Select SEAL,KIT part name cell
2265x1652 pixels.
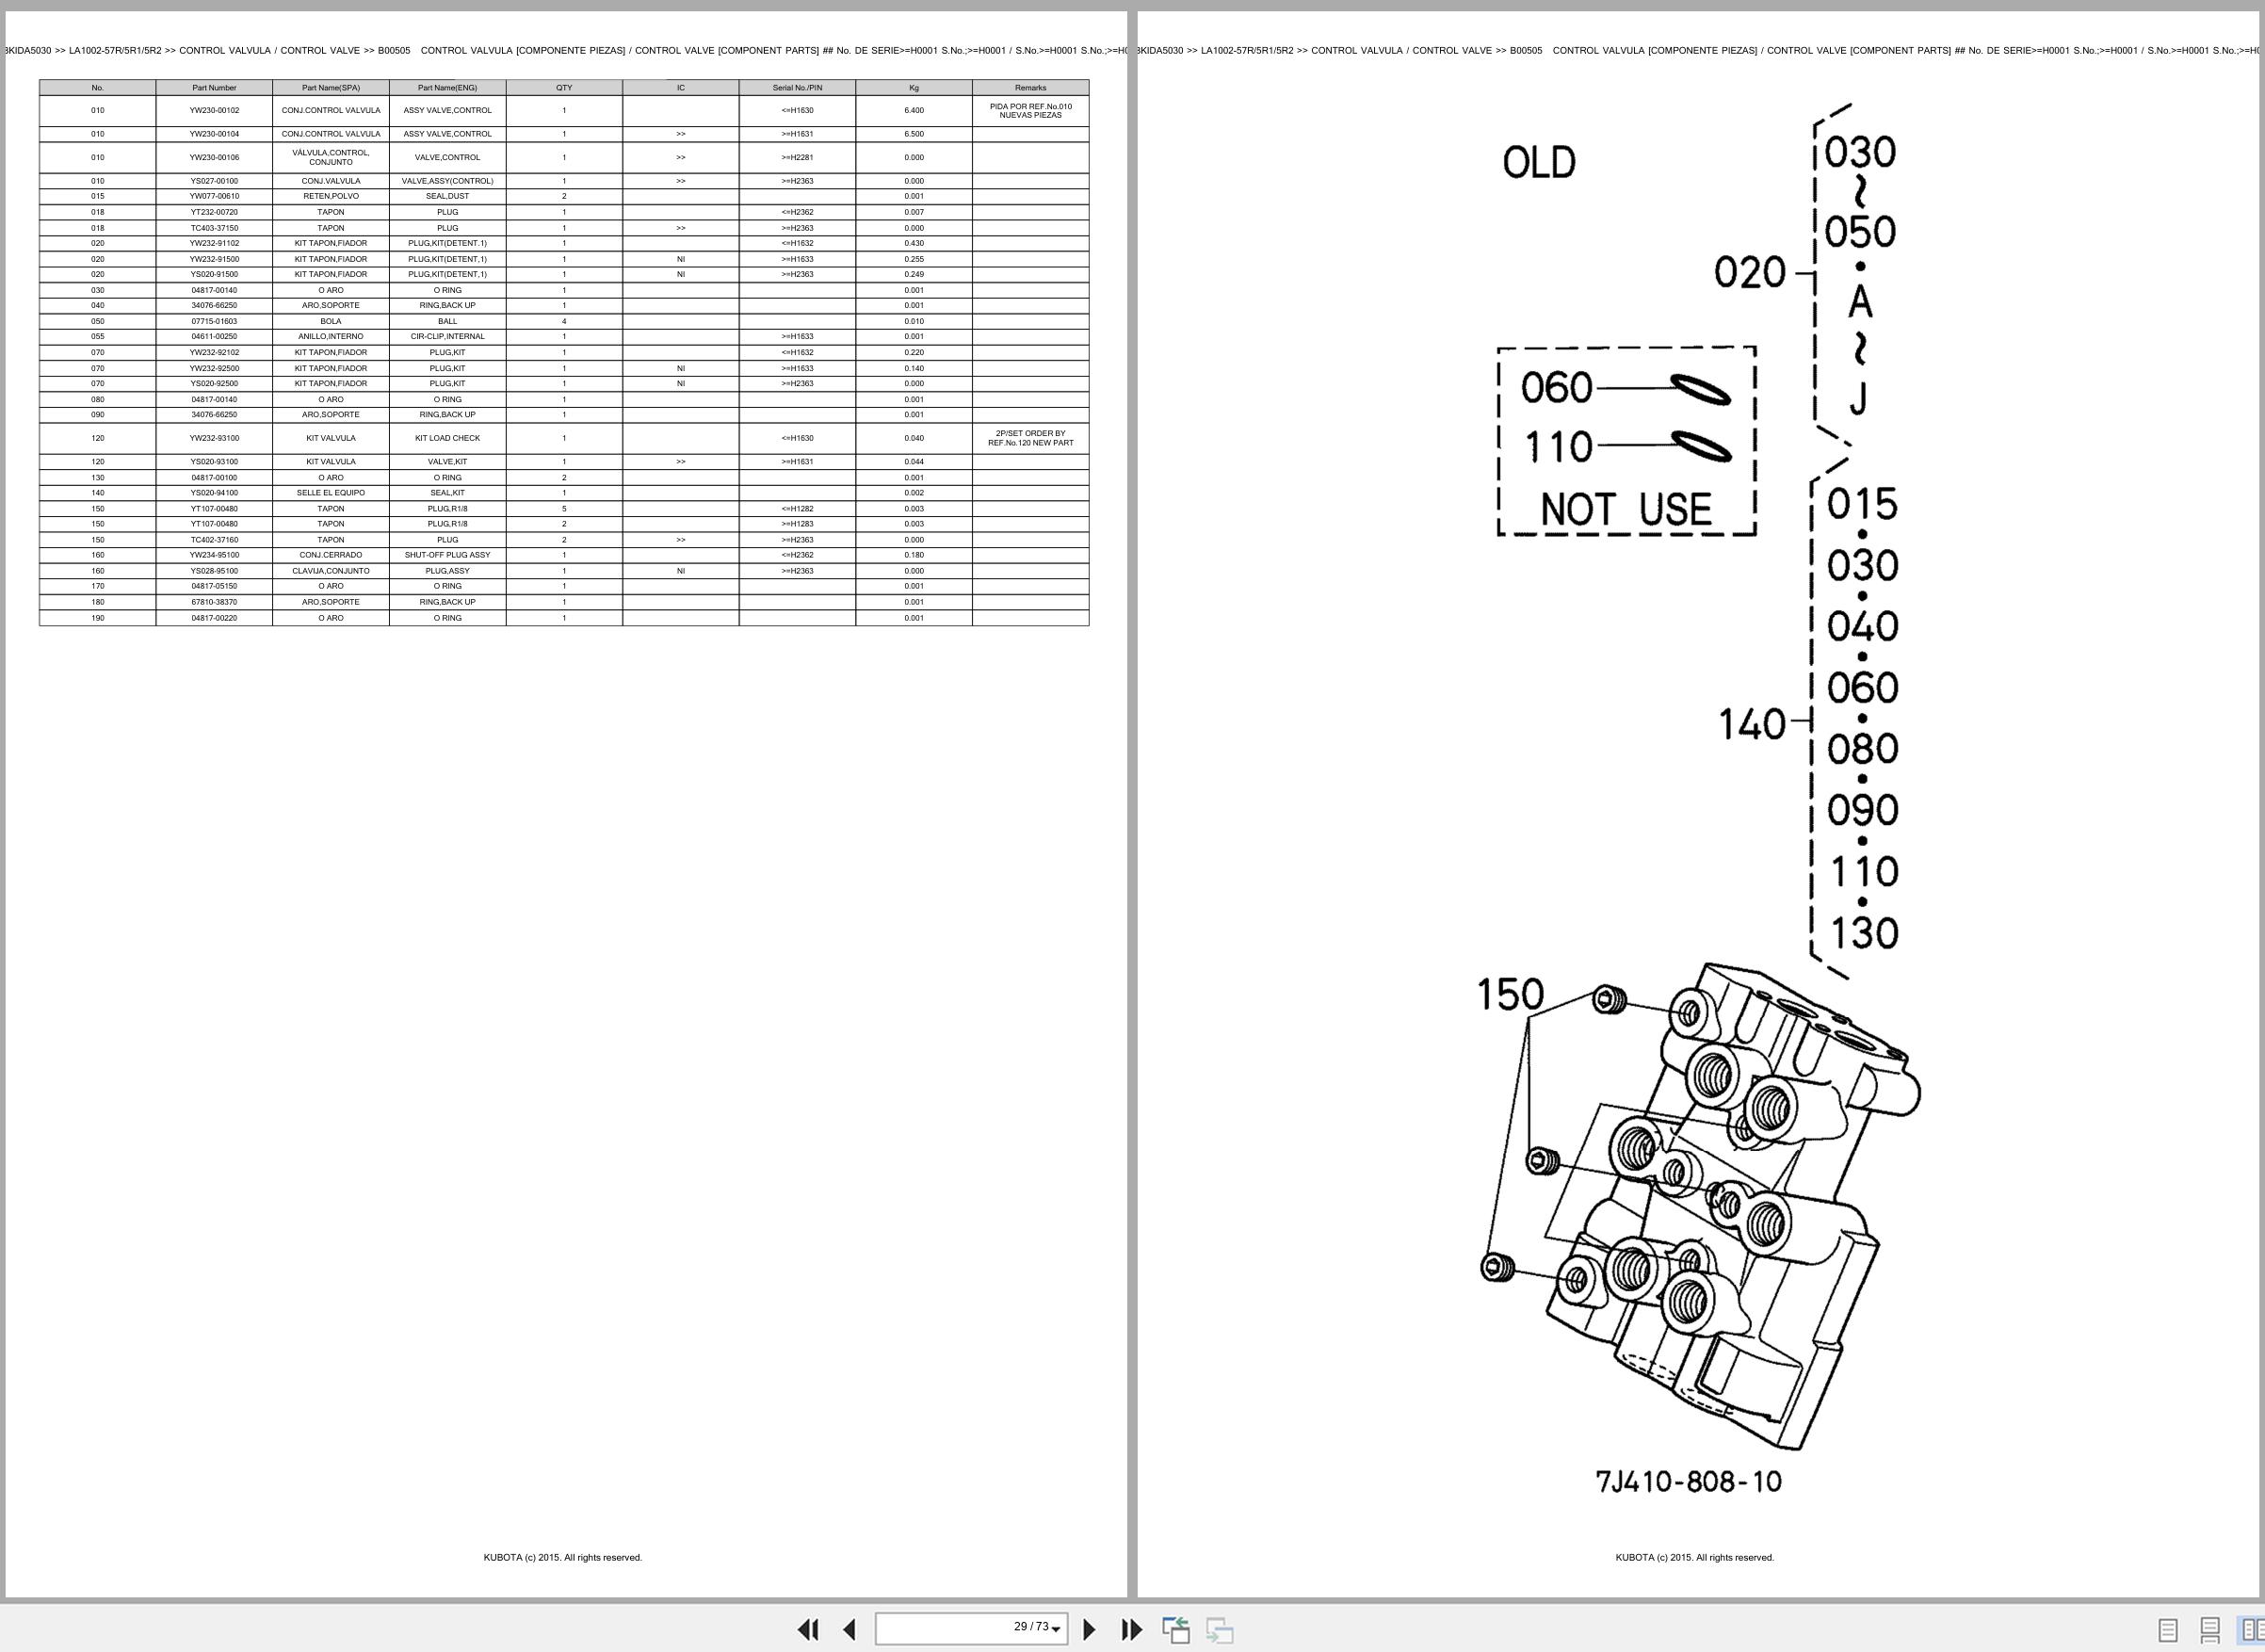(x=447, y=493)
